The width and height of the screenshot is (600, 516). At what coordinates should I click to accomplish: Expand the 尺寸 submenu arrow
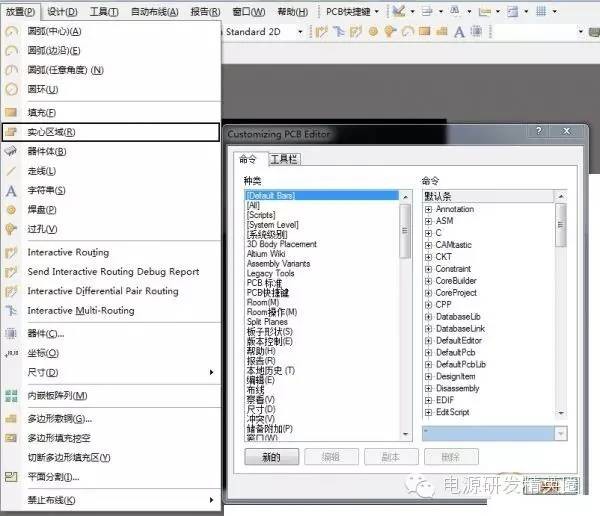[x=211, y=373]
